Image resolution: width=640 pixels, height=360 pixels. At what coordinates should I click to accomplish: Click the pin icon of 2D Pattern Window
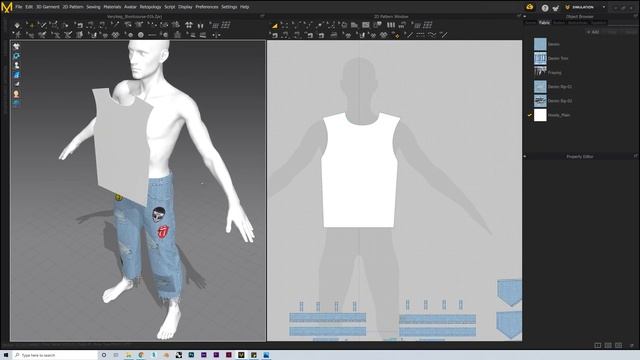[519, 16]
